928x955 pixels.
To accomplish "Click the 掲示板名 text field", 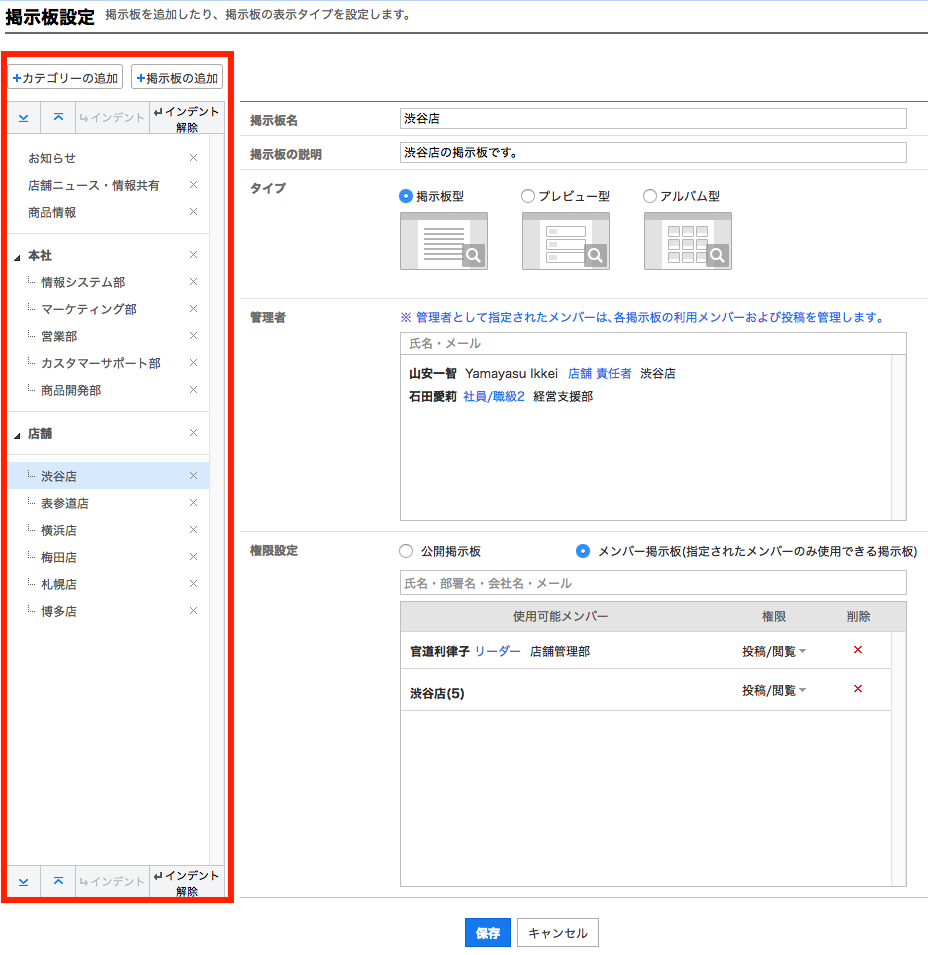I will (x=652, y=119).
